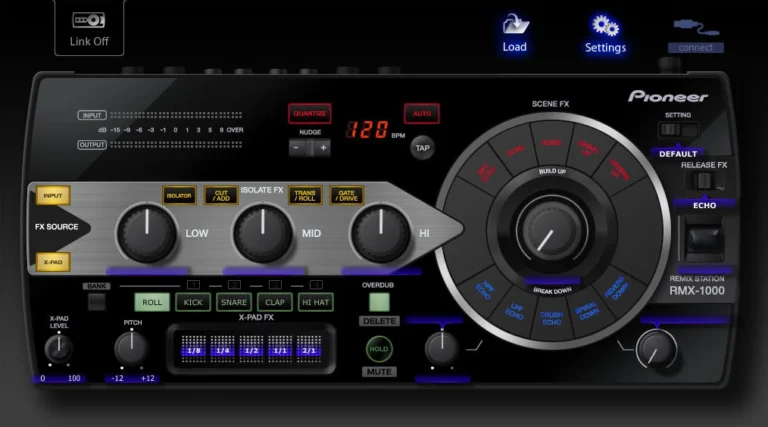Click the HI isolator knob

point(380,233)
